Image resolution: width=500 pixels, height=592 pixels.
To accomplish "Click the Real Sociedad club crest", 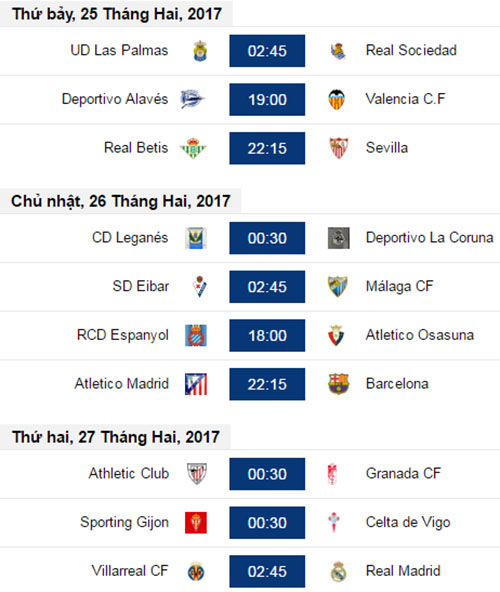I will [338, 51].
